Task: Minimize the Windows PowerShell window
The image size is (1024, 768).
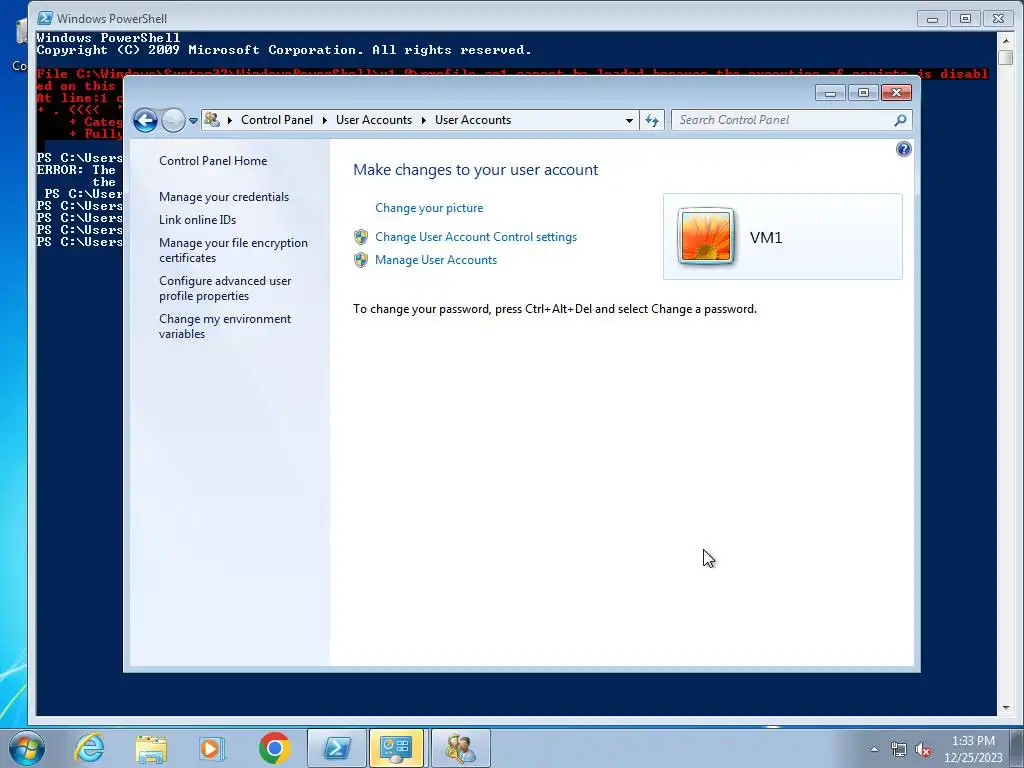Action: 932,19
